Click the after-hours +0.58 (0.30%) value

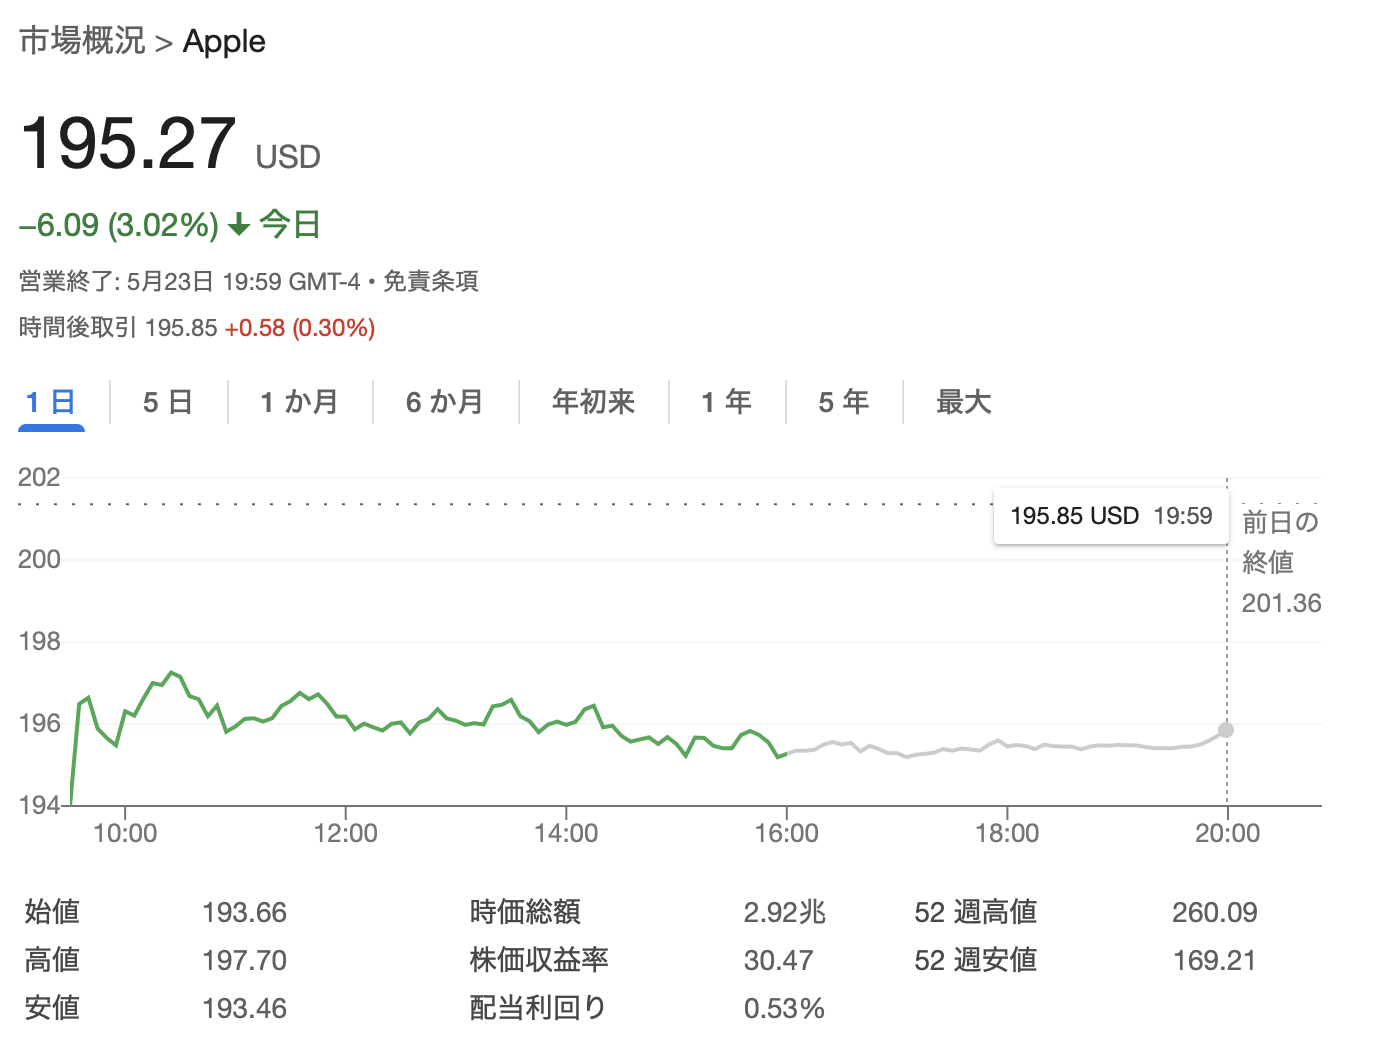pos(300,328)
